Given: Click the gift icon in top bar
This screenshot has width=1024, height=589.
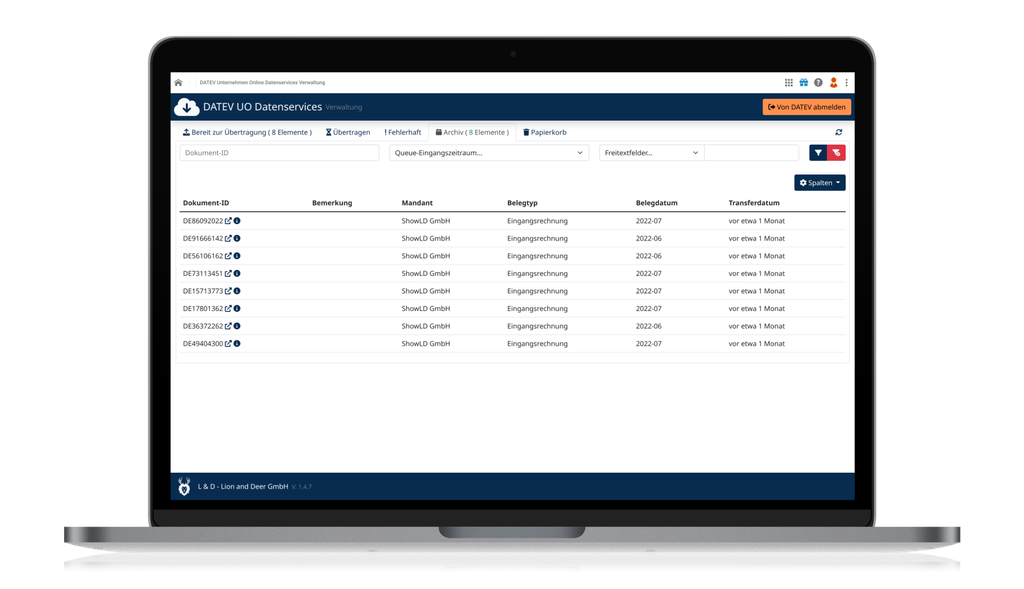Looking at the screenshot, I should [804, 83].
